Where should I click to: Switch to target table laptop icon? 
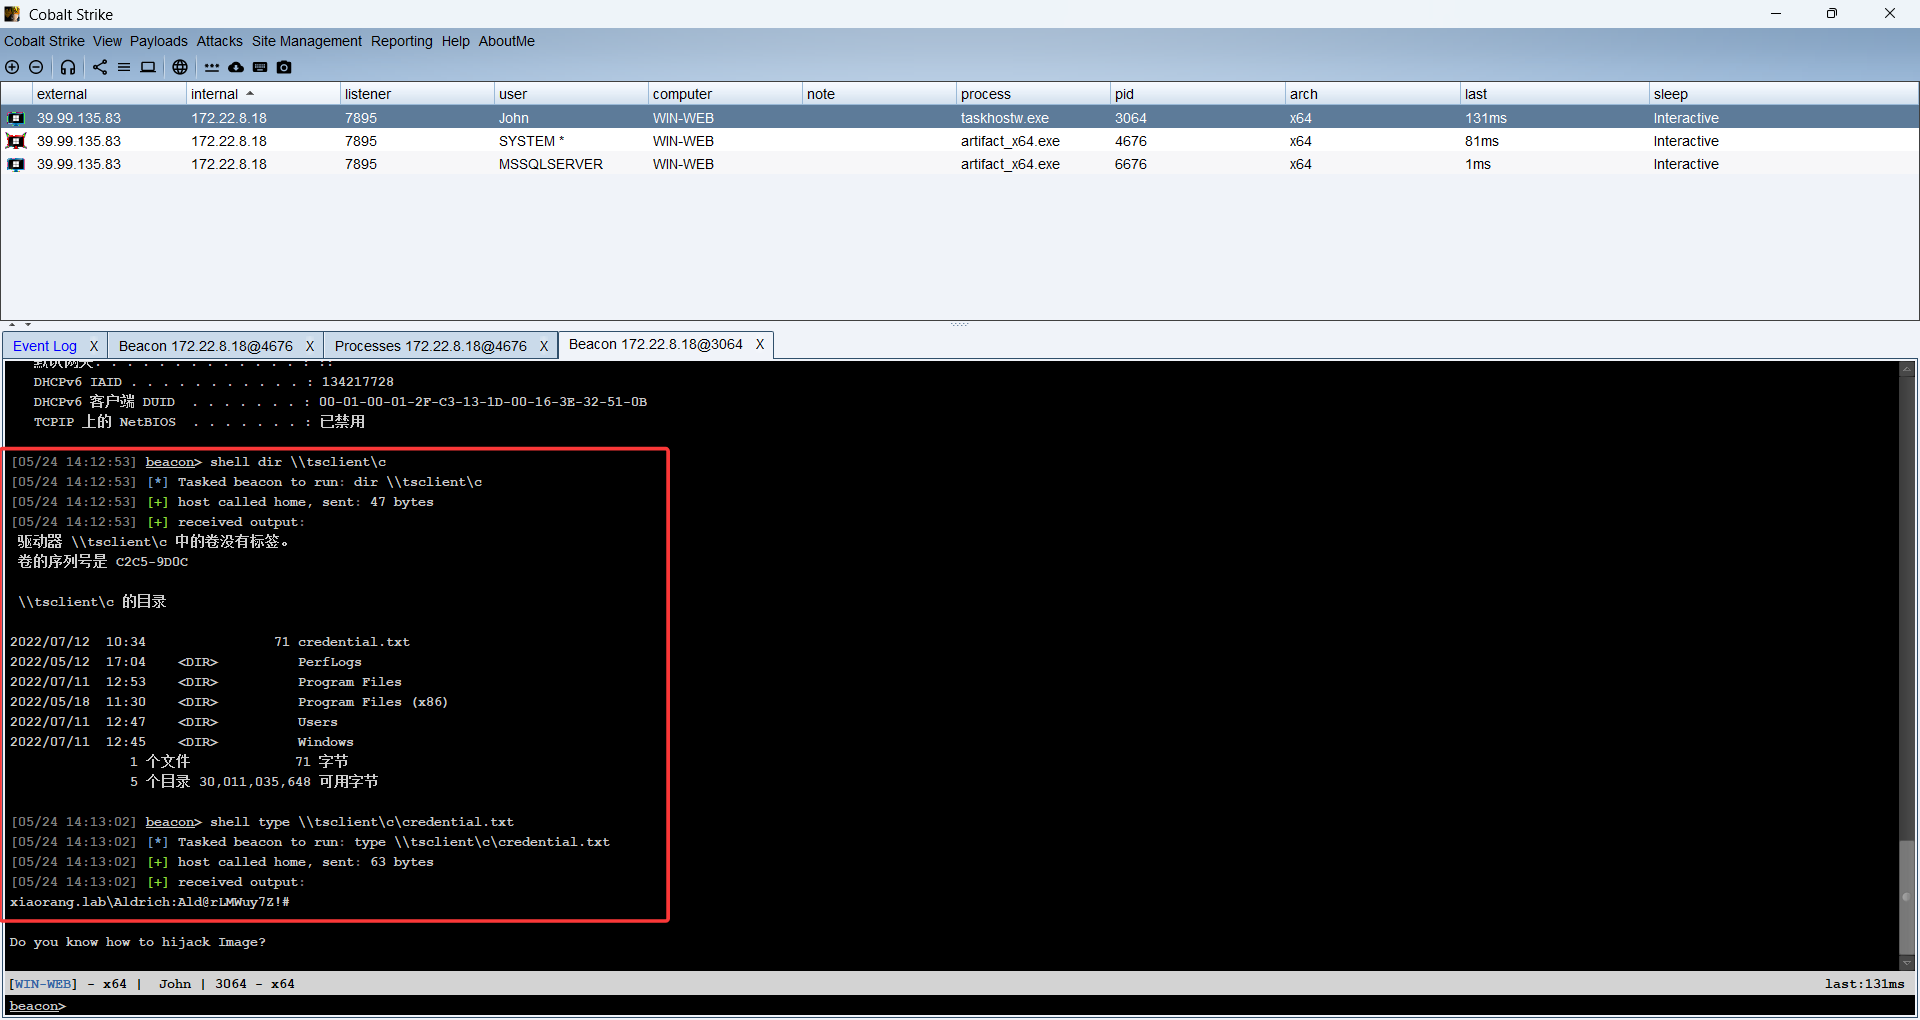(148, 67)
